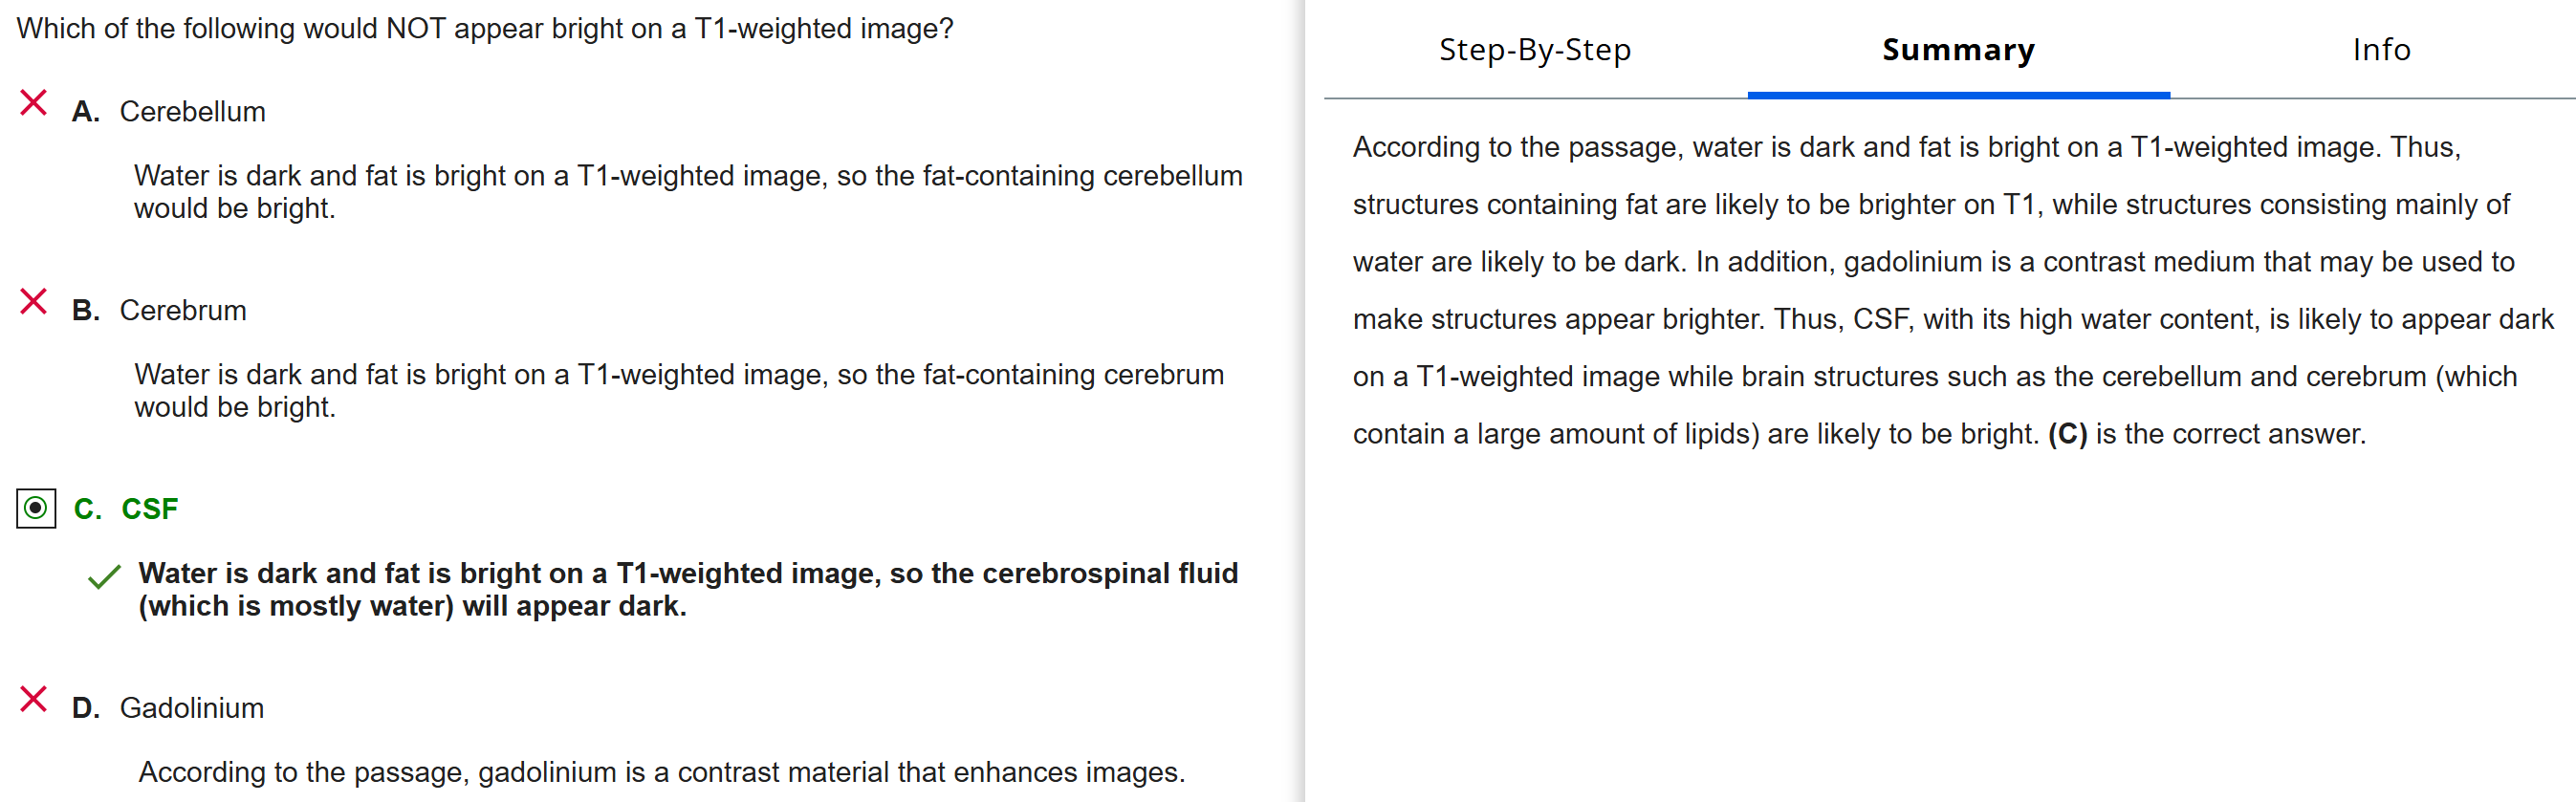
Task: Click red X icon beside Cerebellum answer
Action: click(33, 103)
